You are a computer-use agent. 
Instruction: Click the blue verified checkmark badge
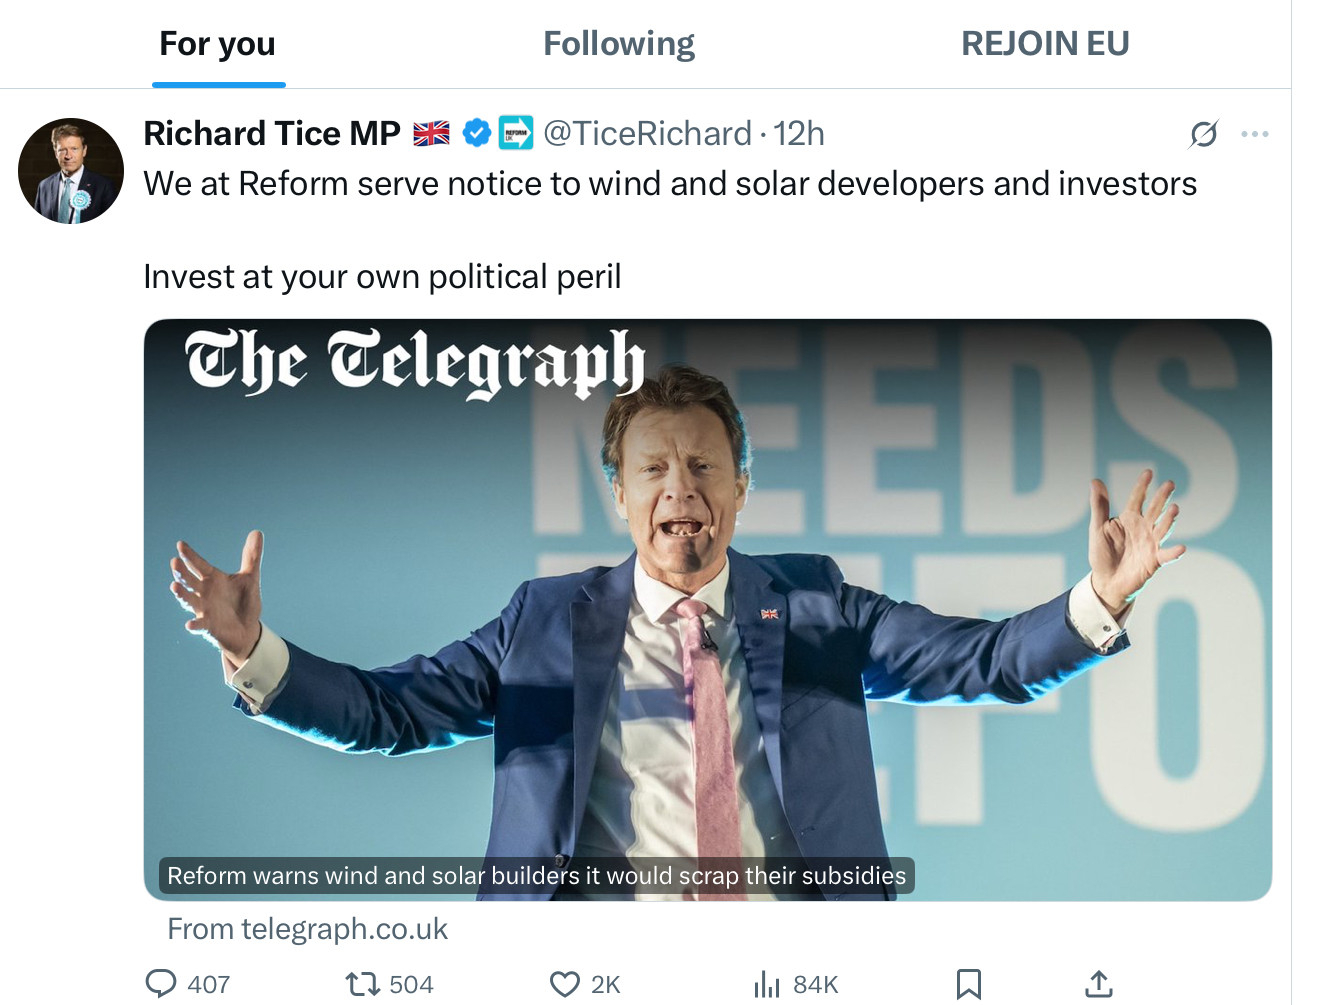point(477,133)
